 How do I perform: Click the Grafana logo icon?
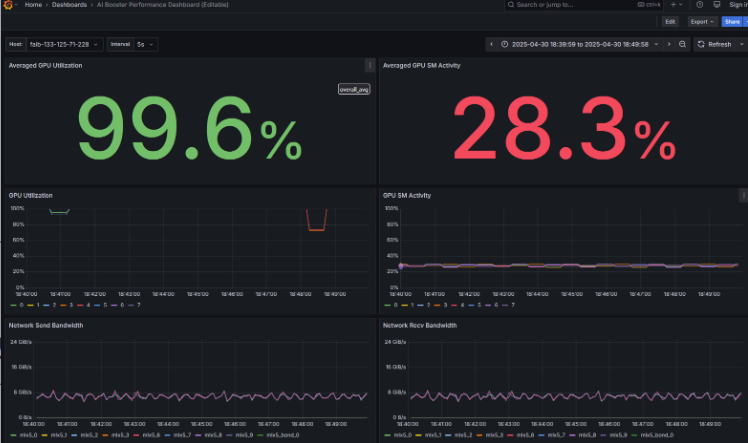click(x=8, y=5)
